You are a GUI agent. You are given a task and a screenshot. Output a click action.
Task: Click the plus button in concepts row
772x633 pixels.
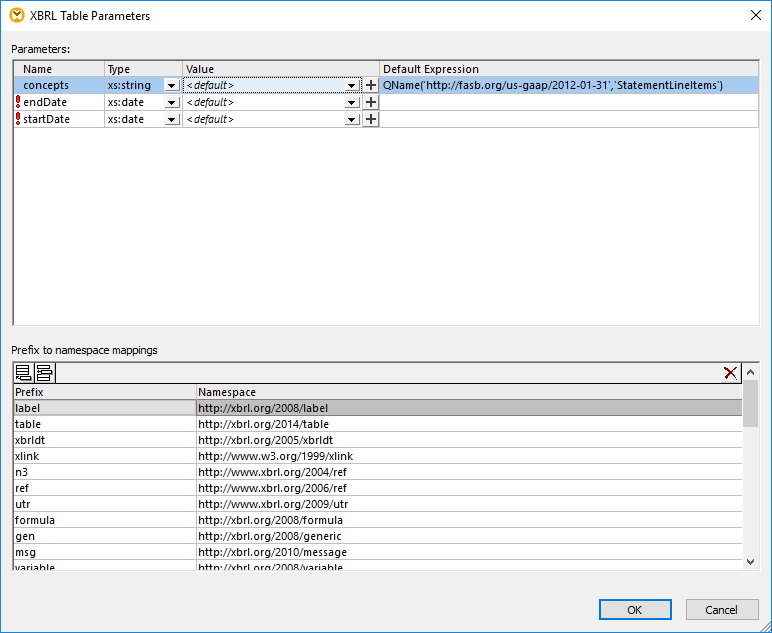click(371, 86)
